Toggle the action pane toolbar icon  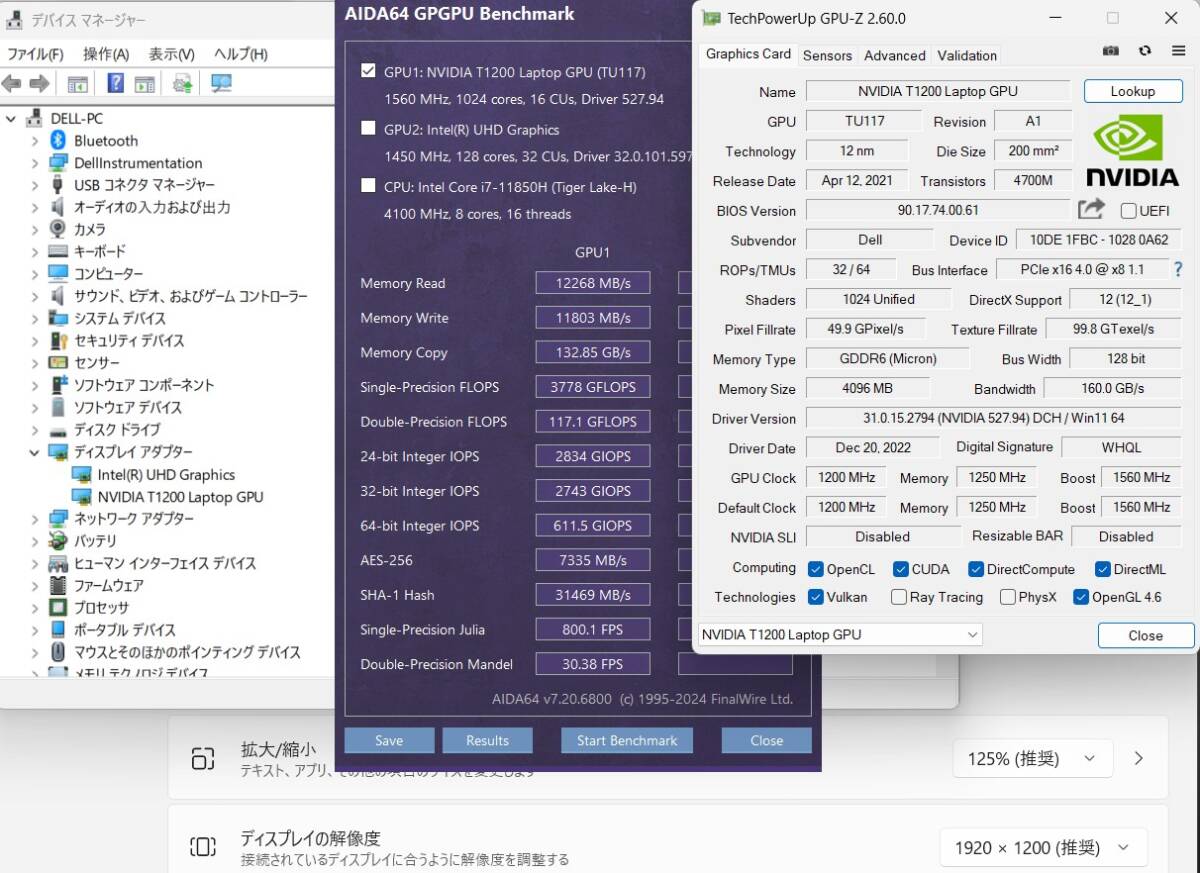(x=144, y=84)
